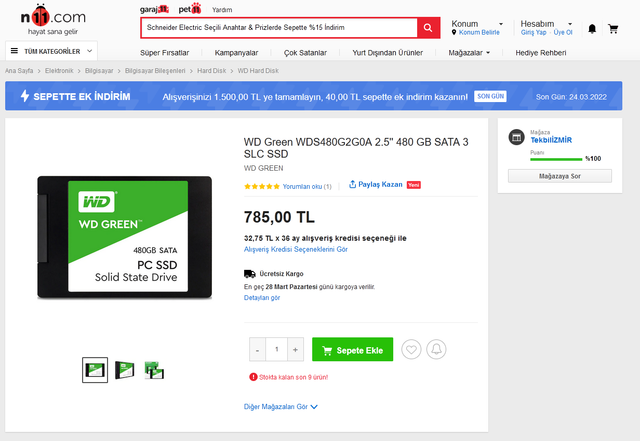The height and width of the screenshot is (441, 640).
Task: Select the second product thumbnail
Action: point(125,369)
